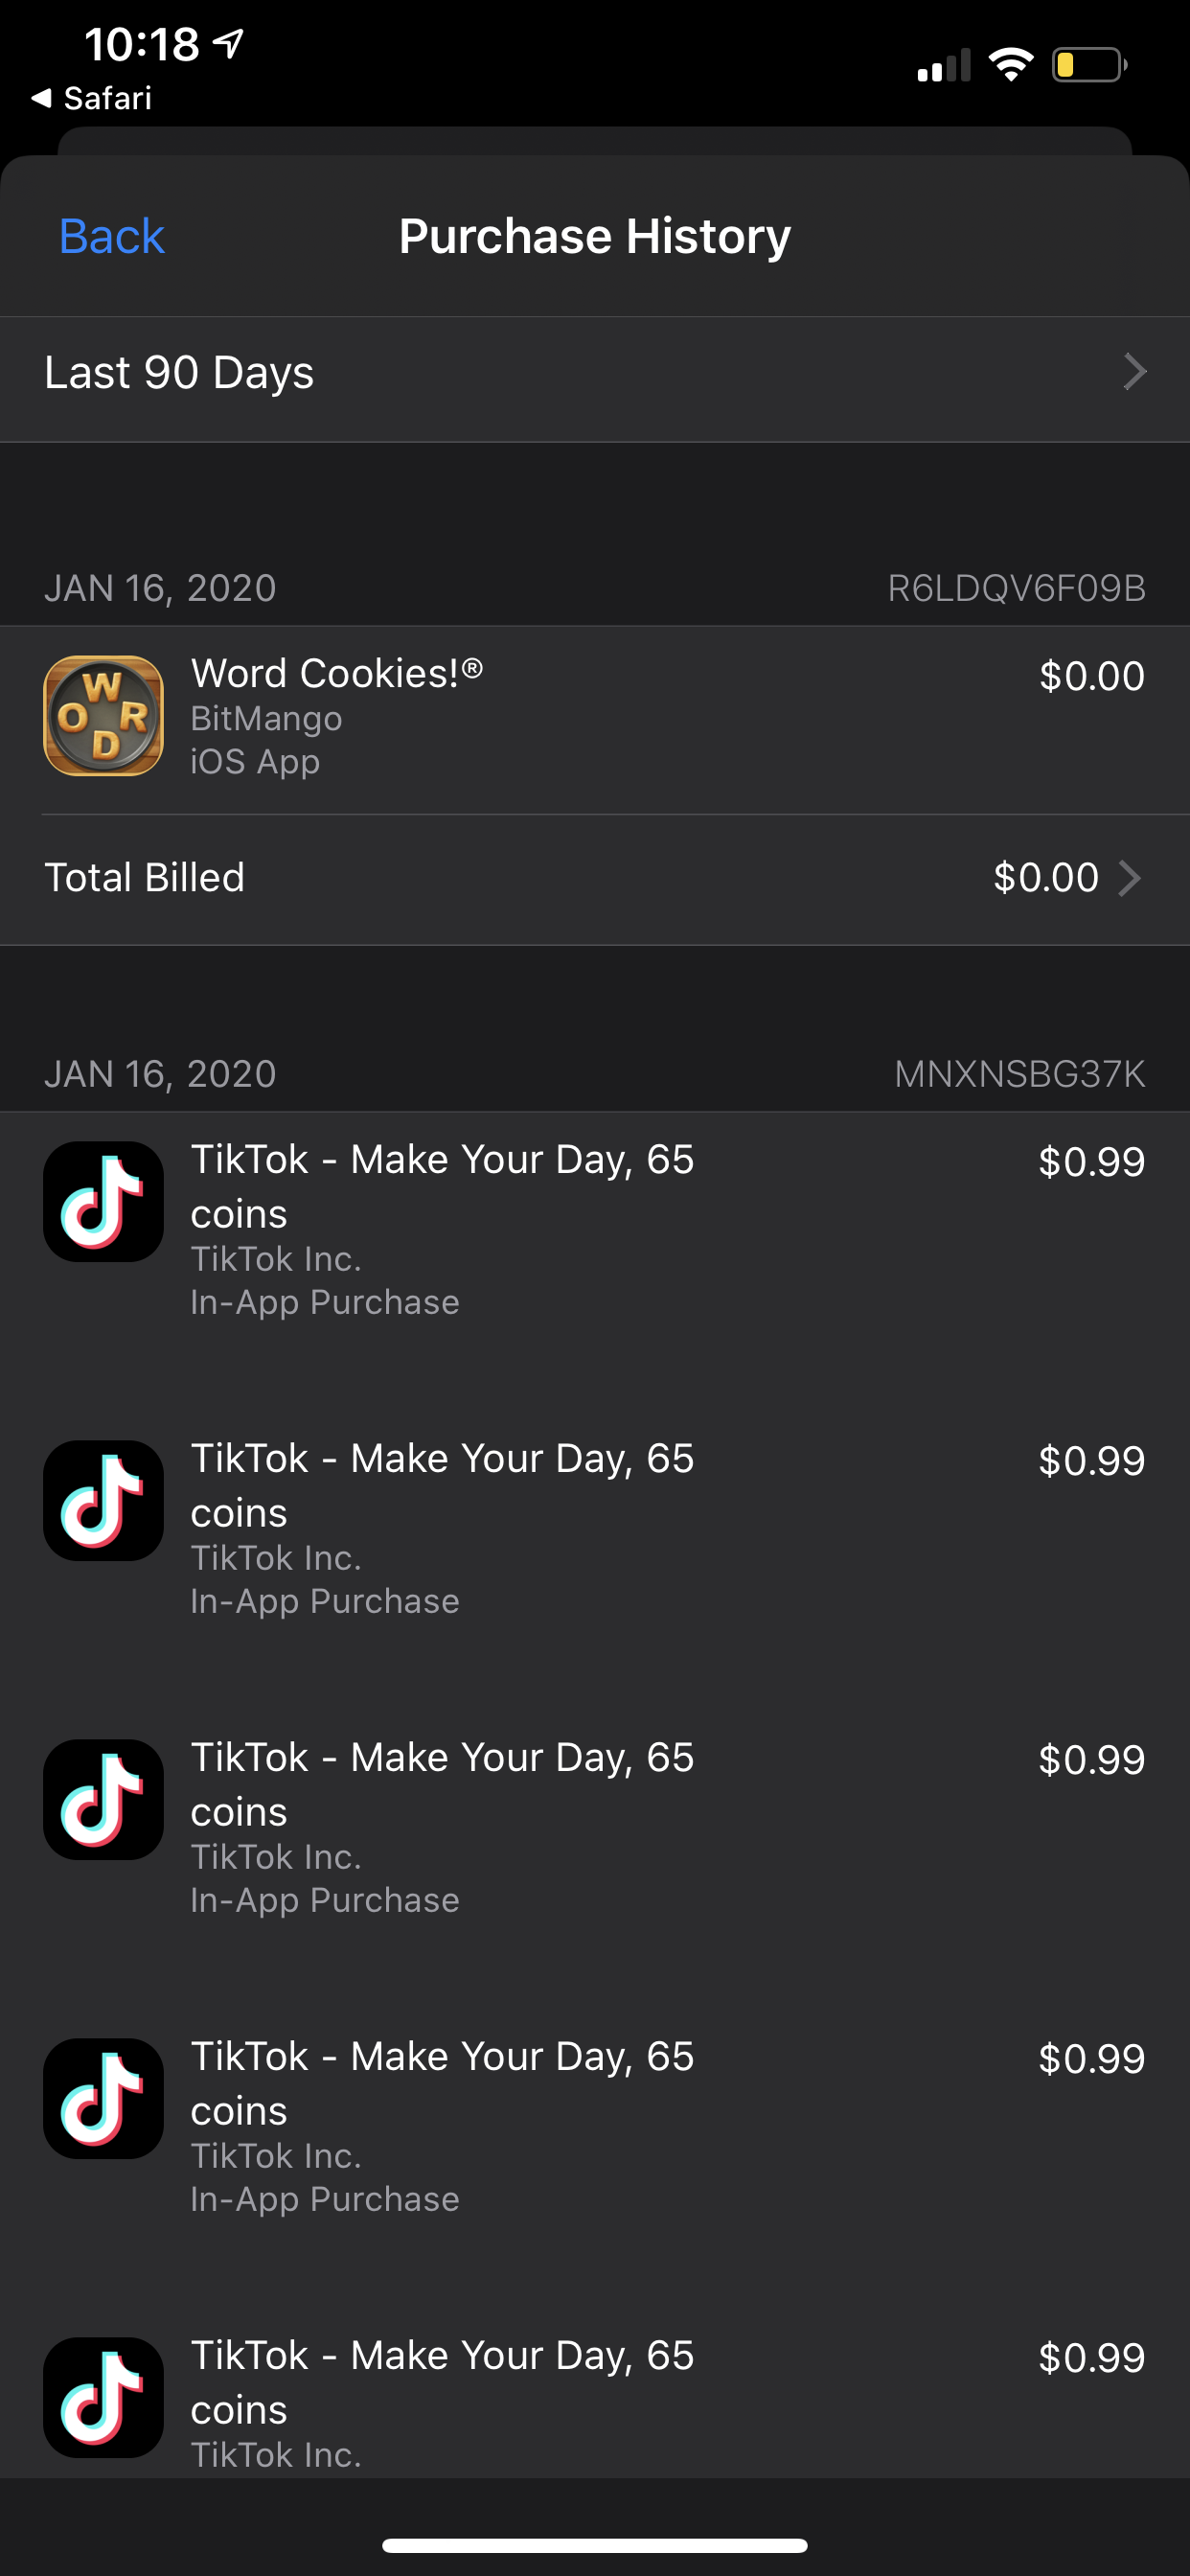Viewport: 1190px width, 2576px height.
Task: Tap the fourth TikTok purchase icon
Action: tap(103, 2098)
